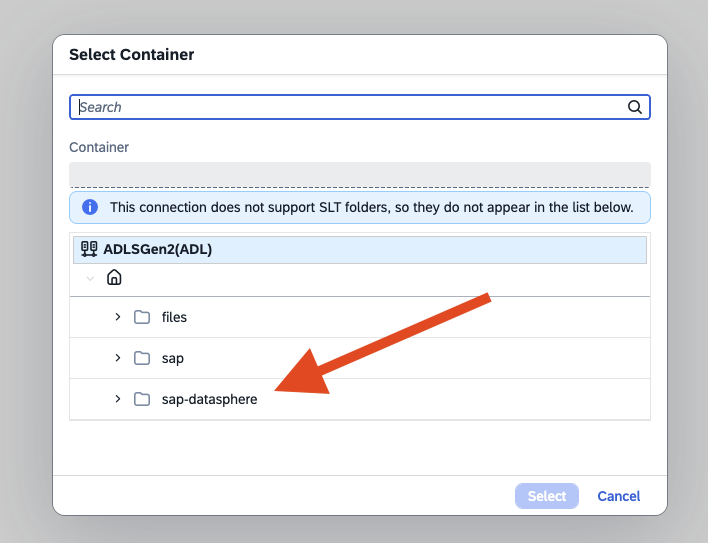Collapse the home root node chevron
The width and height of the screenshot is (708, 543).
(91, 278)
